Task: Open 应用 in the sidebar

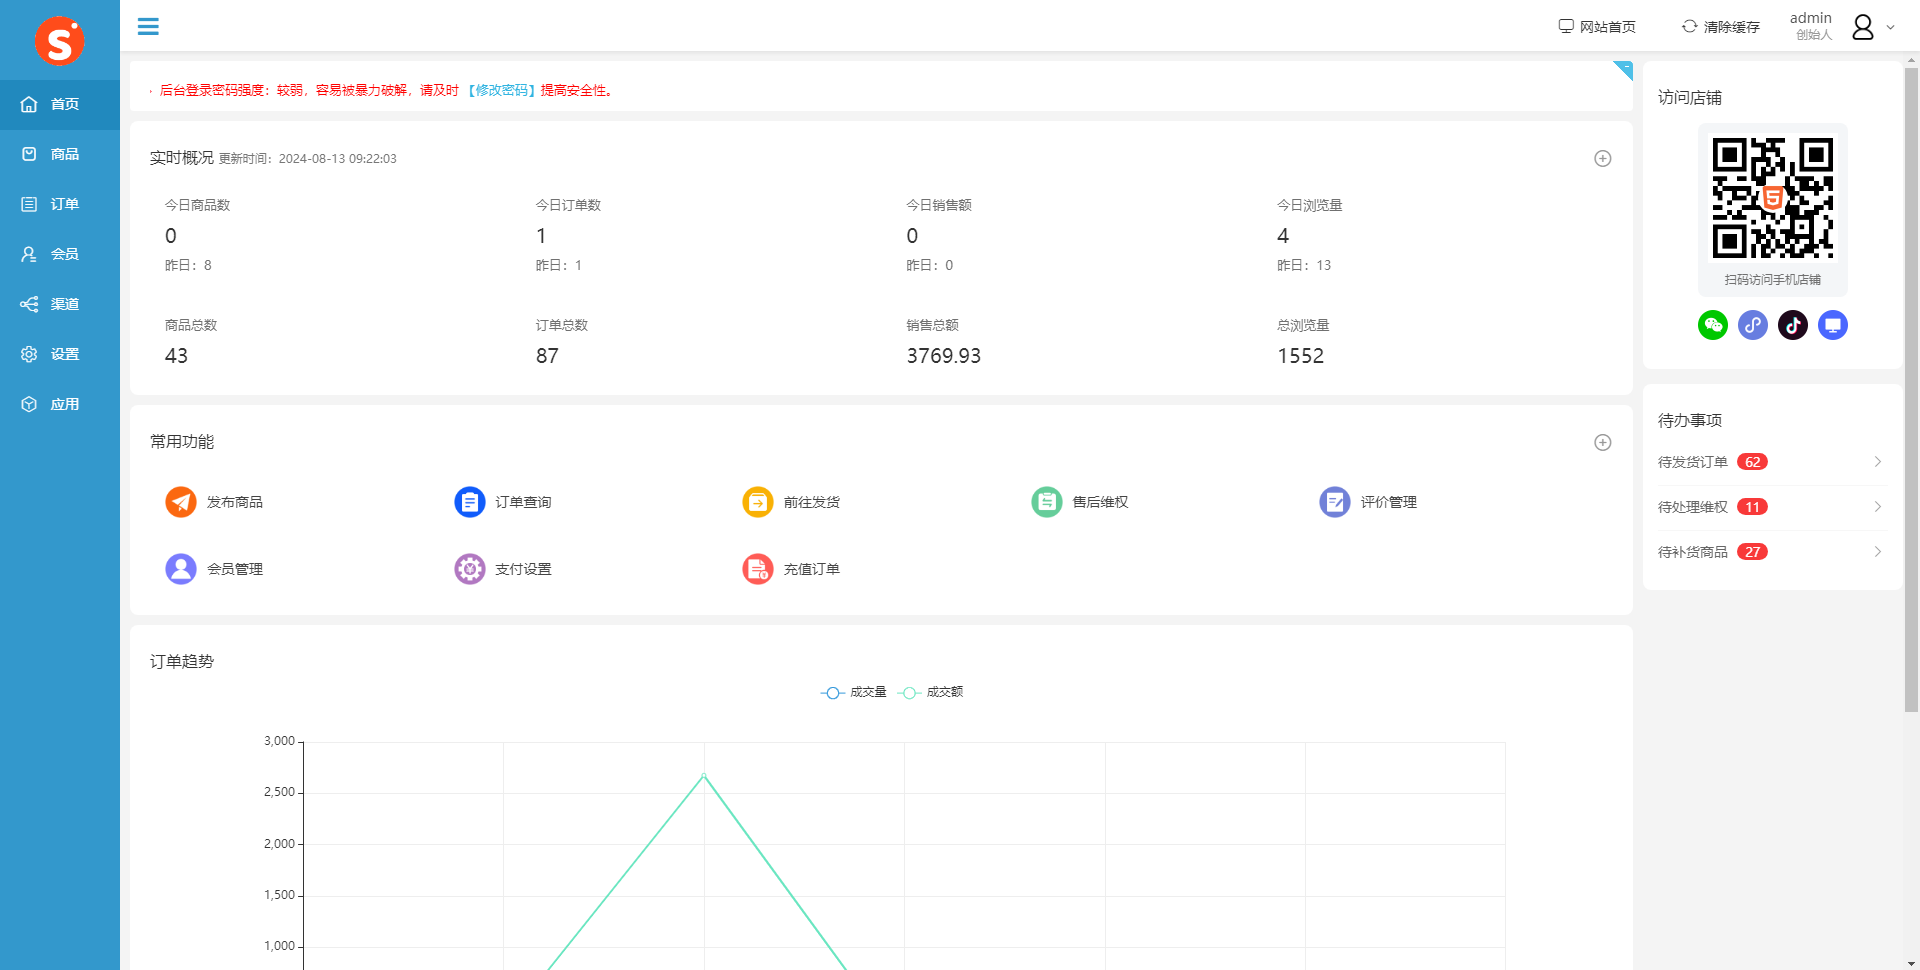Action: point(60,404)
